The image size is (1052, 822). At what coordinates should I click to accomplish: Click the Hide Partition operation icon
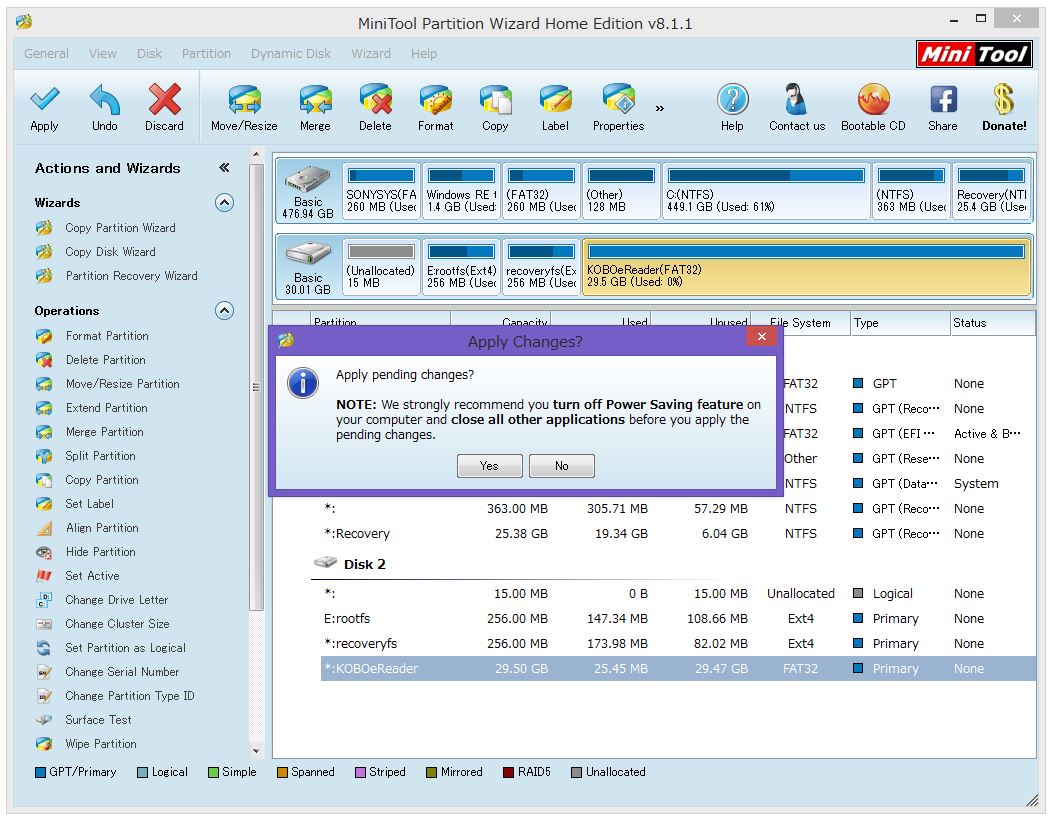[44, 552]
